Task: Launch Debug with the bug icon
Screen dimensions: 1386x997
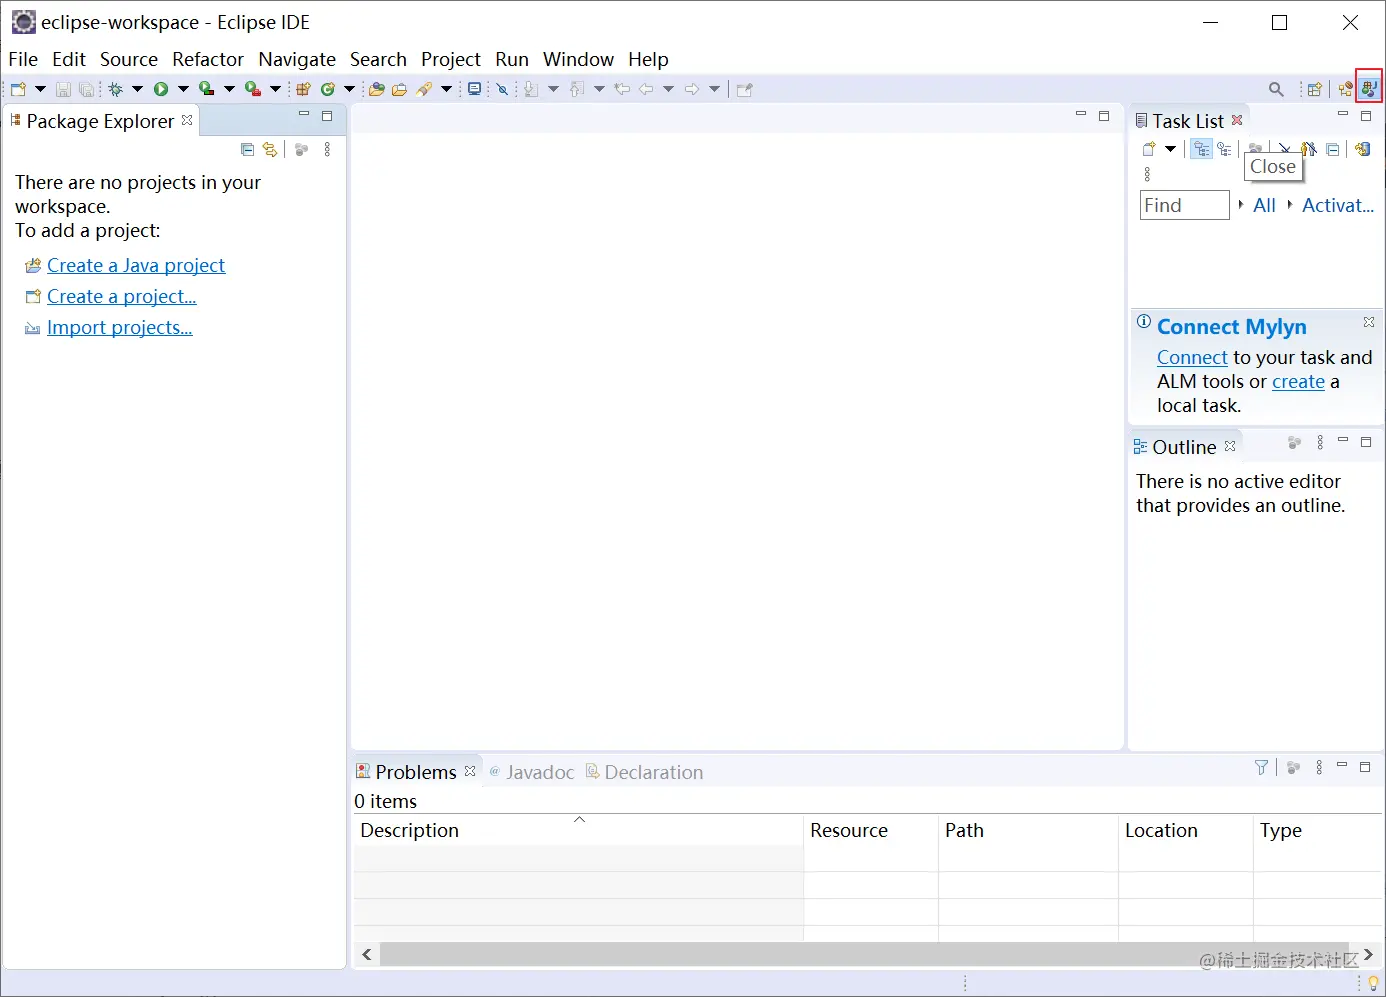Action: point(115,89)
